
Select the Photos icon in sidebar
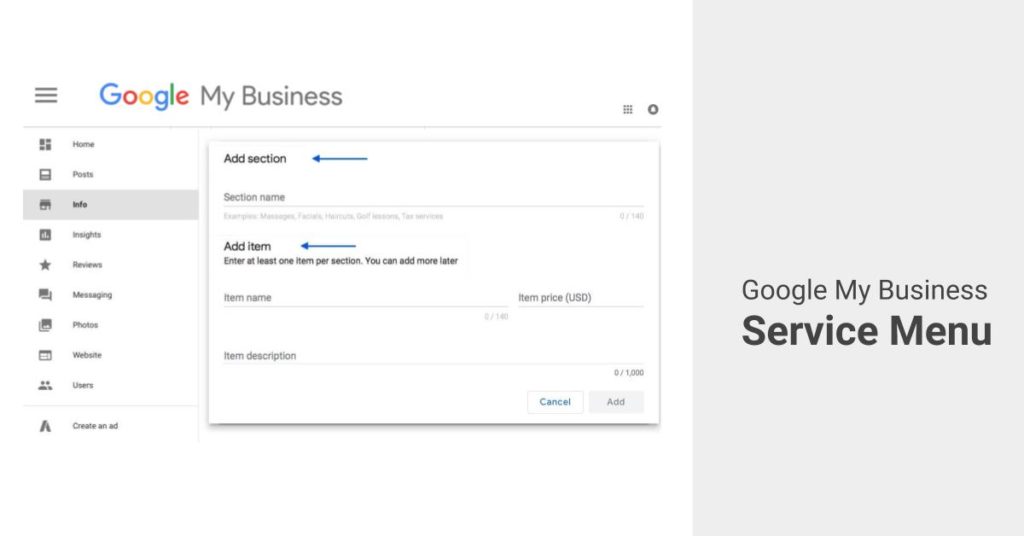pyautogui.click(x=45, y=325)
